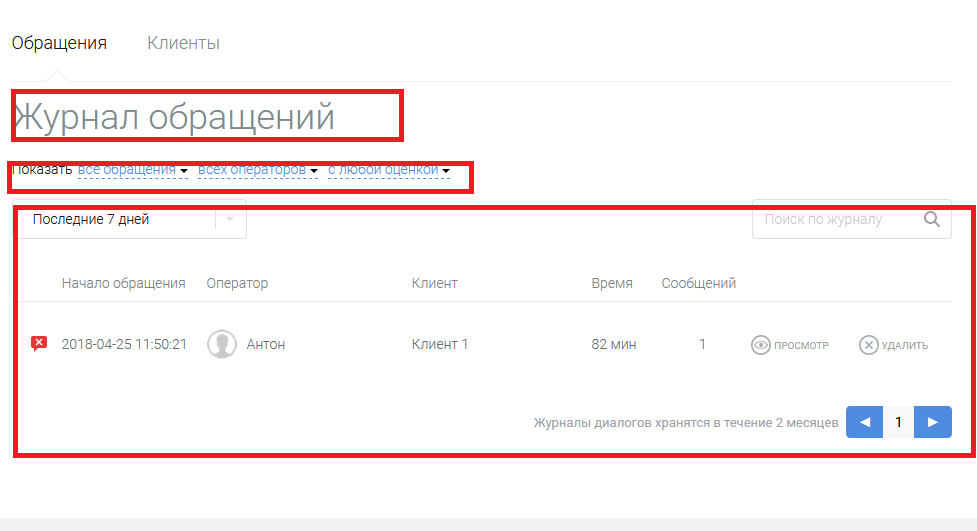Click the Поиск по журналу search field
Image resolution: width=977 pixels, height=531 pixels.
[x=852, y=219]
